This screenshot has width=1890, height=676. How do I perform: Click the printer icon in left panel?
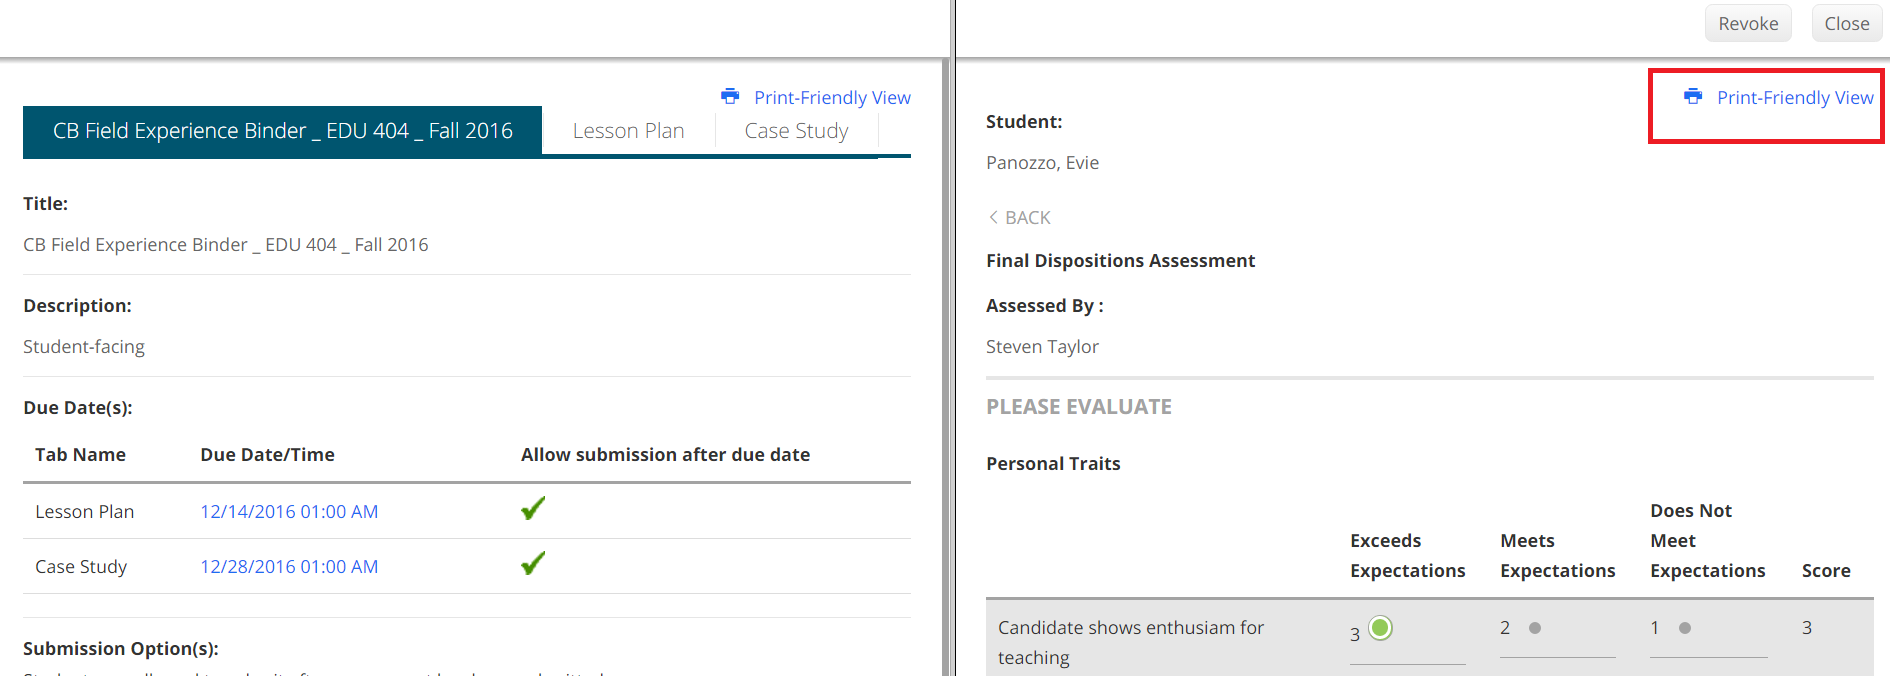click(730, 96)
